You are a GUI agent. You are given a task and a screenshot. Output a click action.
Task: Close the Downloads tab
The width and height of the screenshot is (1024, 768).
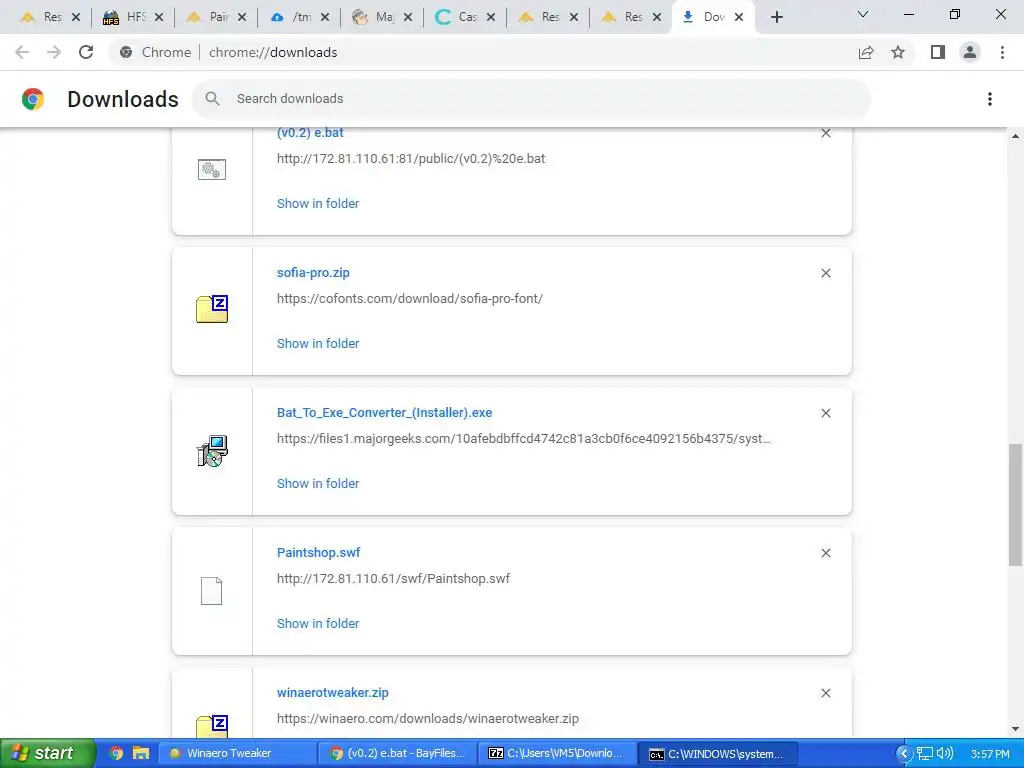pos(739,17)
